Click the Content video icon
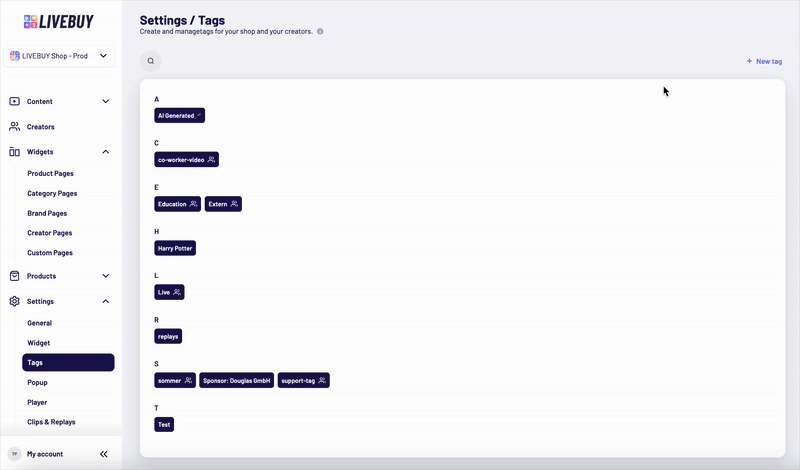The width and height of the screenshot is (800, 470). (x=14, y=102)
